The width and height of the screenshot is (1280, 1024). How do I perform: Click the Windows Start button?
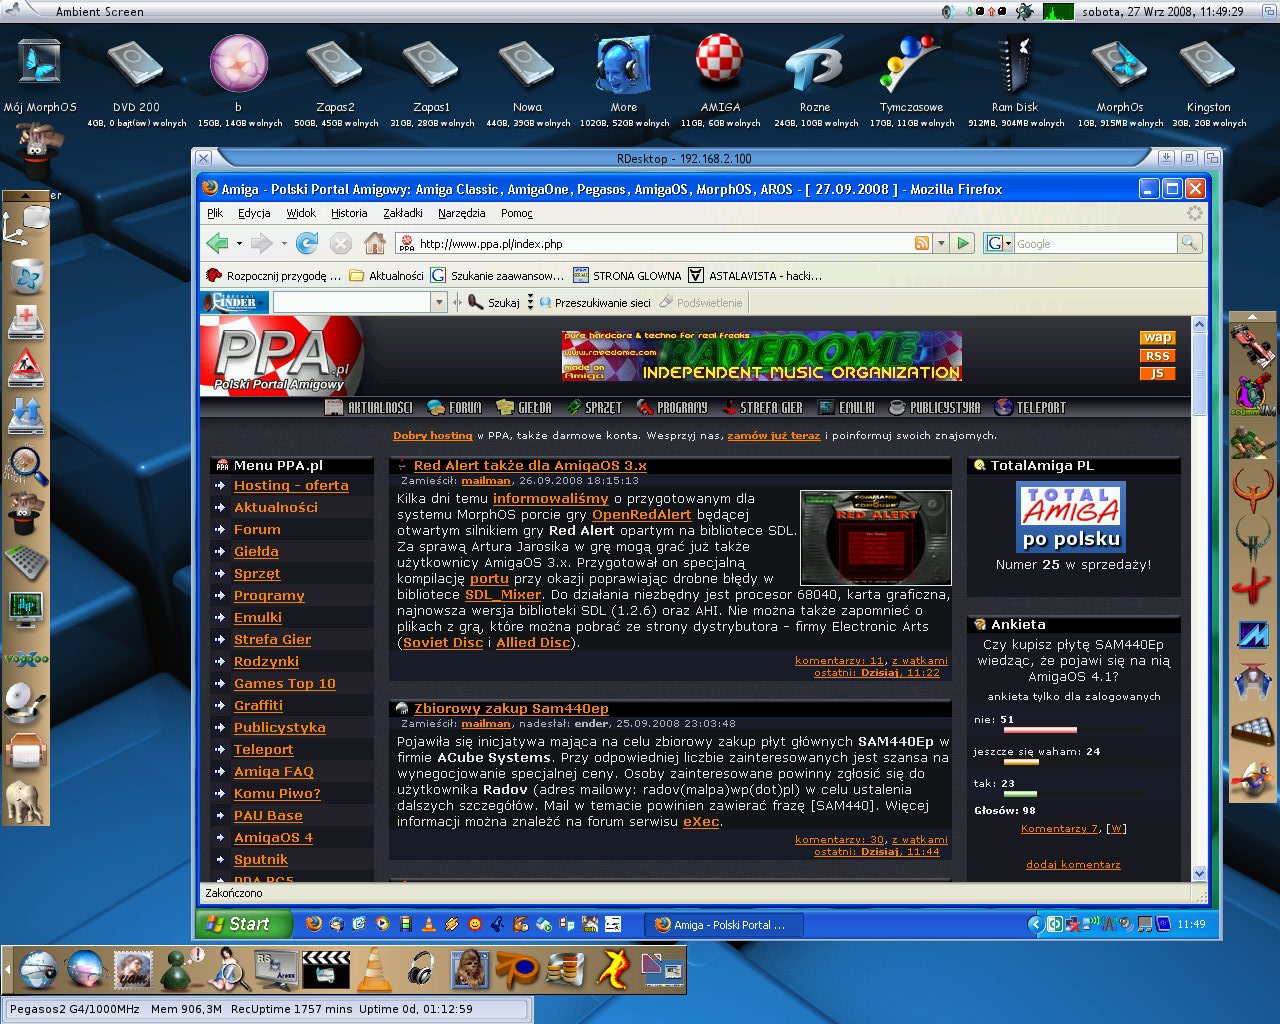(x=243, y=924)
